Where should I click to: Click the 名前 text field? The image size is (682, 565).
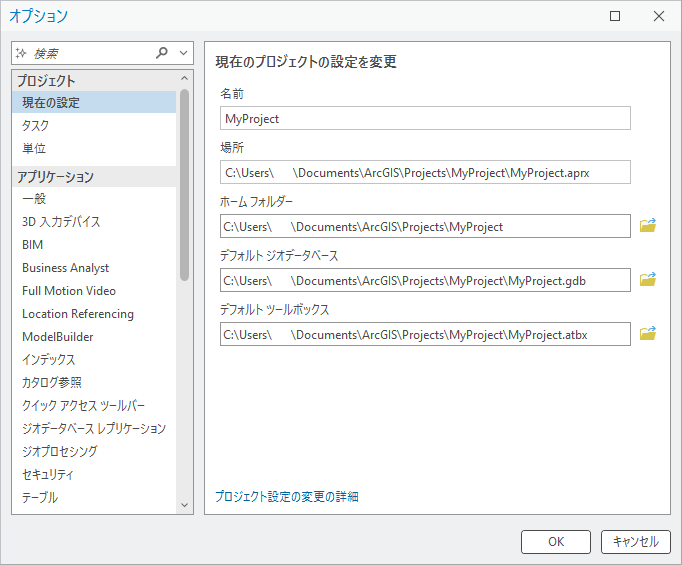[x=425, y=118]
